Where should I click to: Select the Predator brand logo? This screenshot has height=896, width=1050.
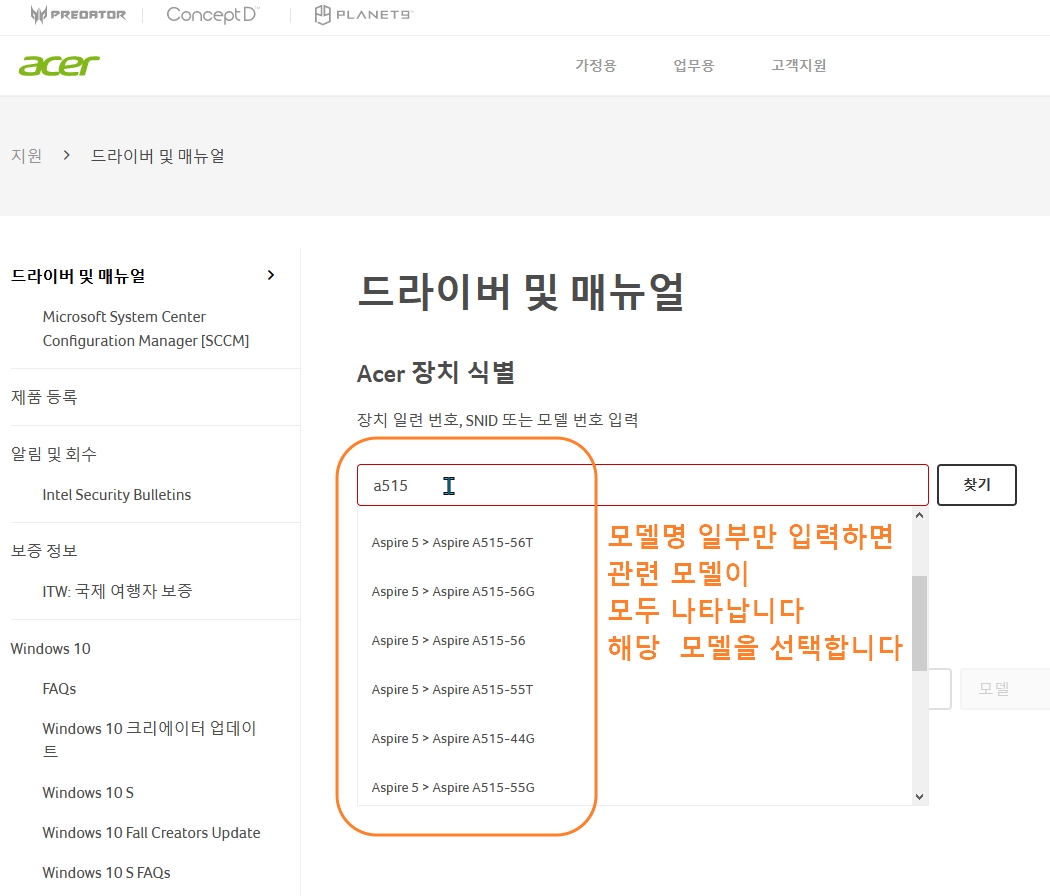[77, 15]
